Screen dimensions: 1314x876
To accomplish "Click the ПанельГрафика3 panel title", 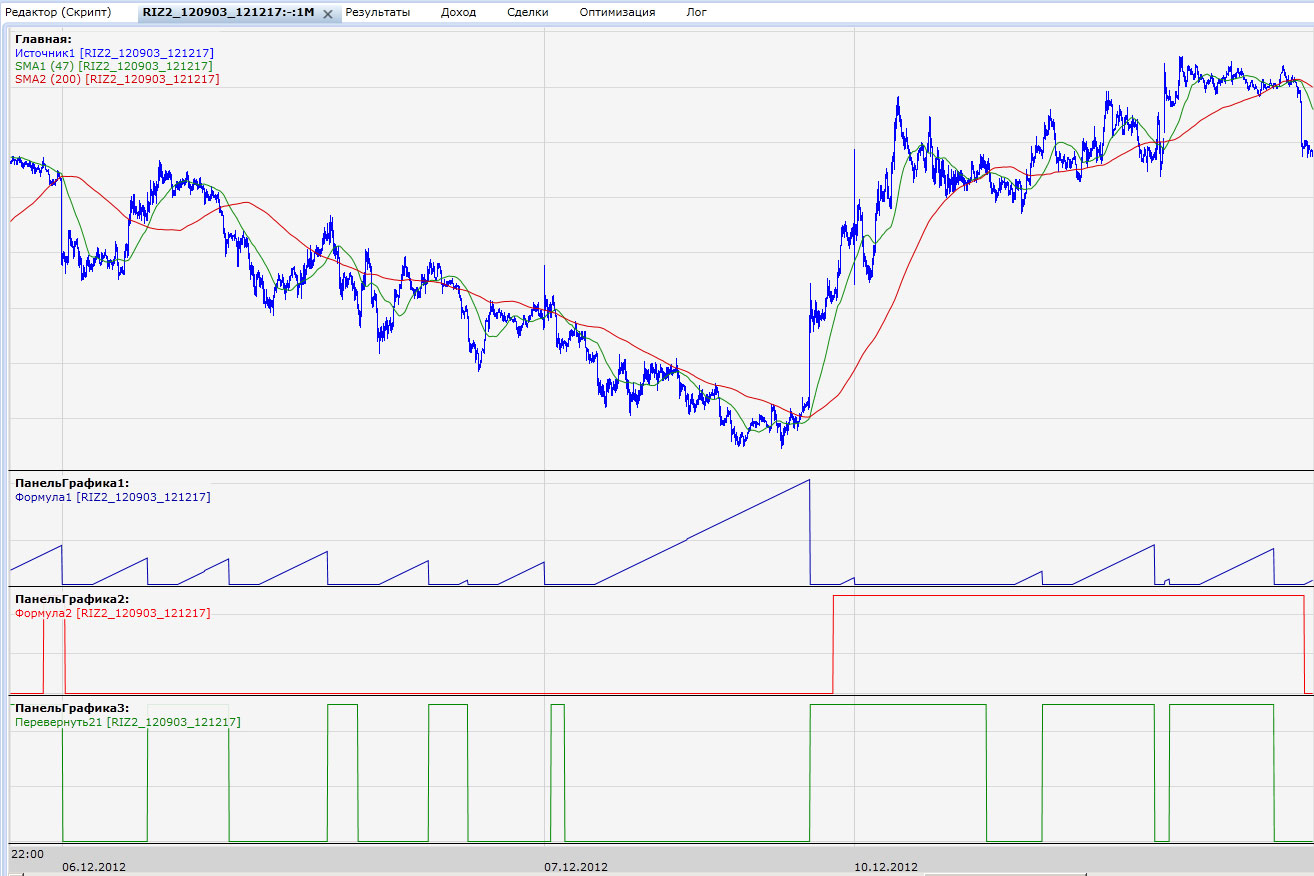I will point(72,708).
